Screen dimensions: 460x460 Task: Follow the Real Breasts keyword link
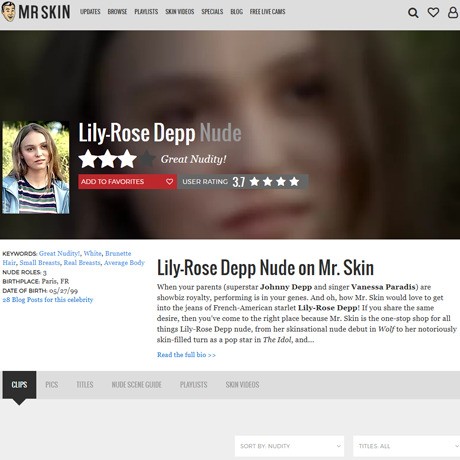(x=82, y=263)
